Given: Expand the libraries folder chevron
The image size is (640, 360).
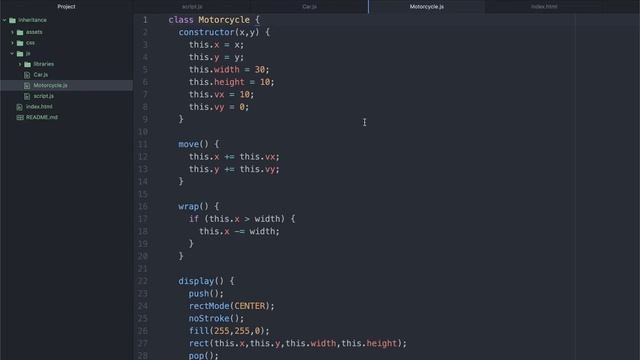Looking at the screenshot, I should coord(20,64).
